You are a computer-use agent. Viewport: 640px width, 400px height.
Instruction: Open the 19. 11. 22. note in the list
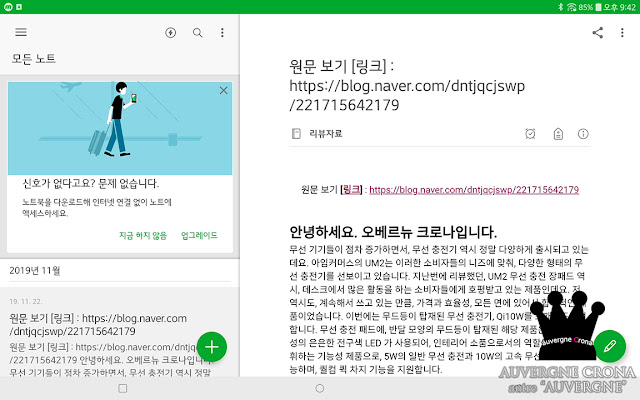(120, 333)
